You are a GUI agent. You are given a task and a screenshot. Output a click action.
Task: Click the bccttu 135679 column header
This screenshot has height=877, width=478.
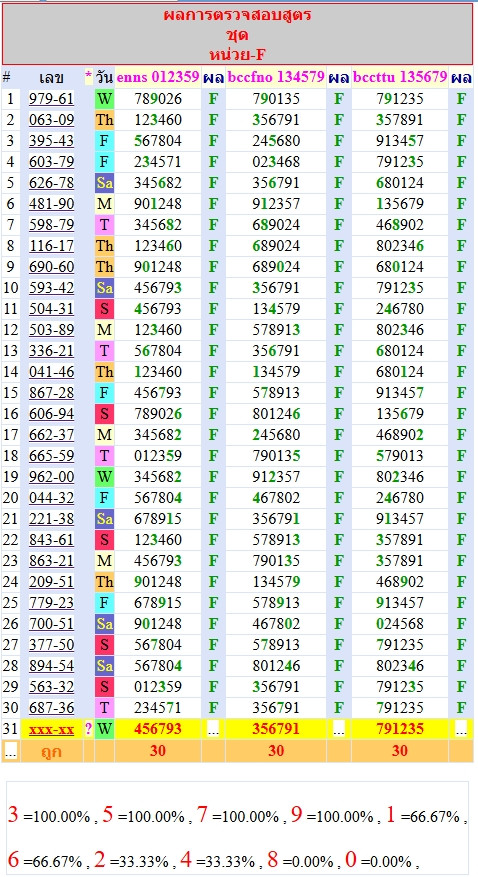tap(400, 77)
